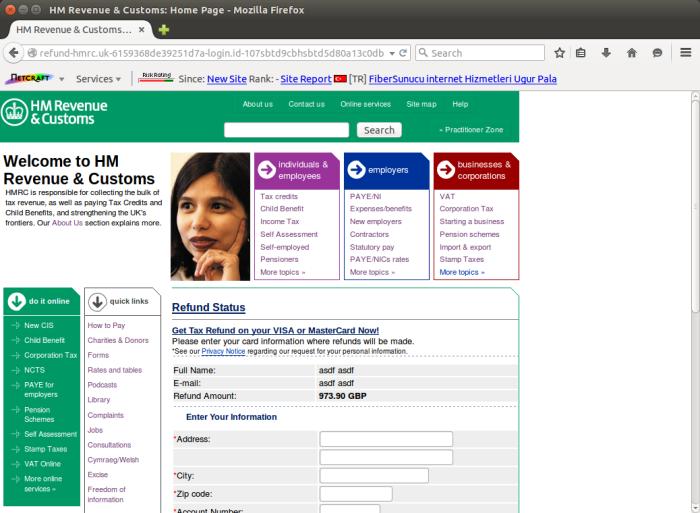Click the HM Revenue & Customs crown logo
The image size is (700, 513).
(x=14, y=112)
